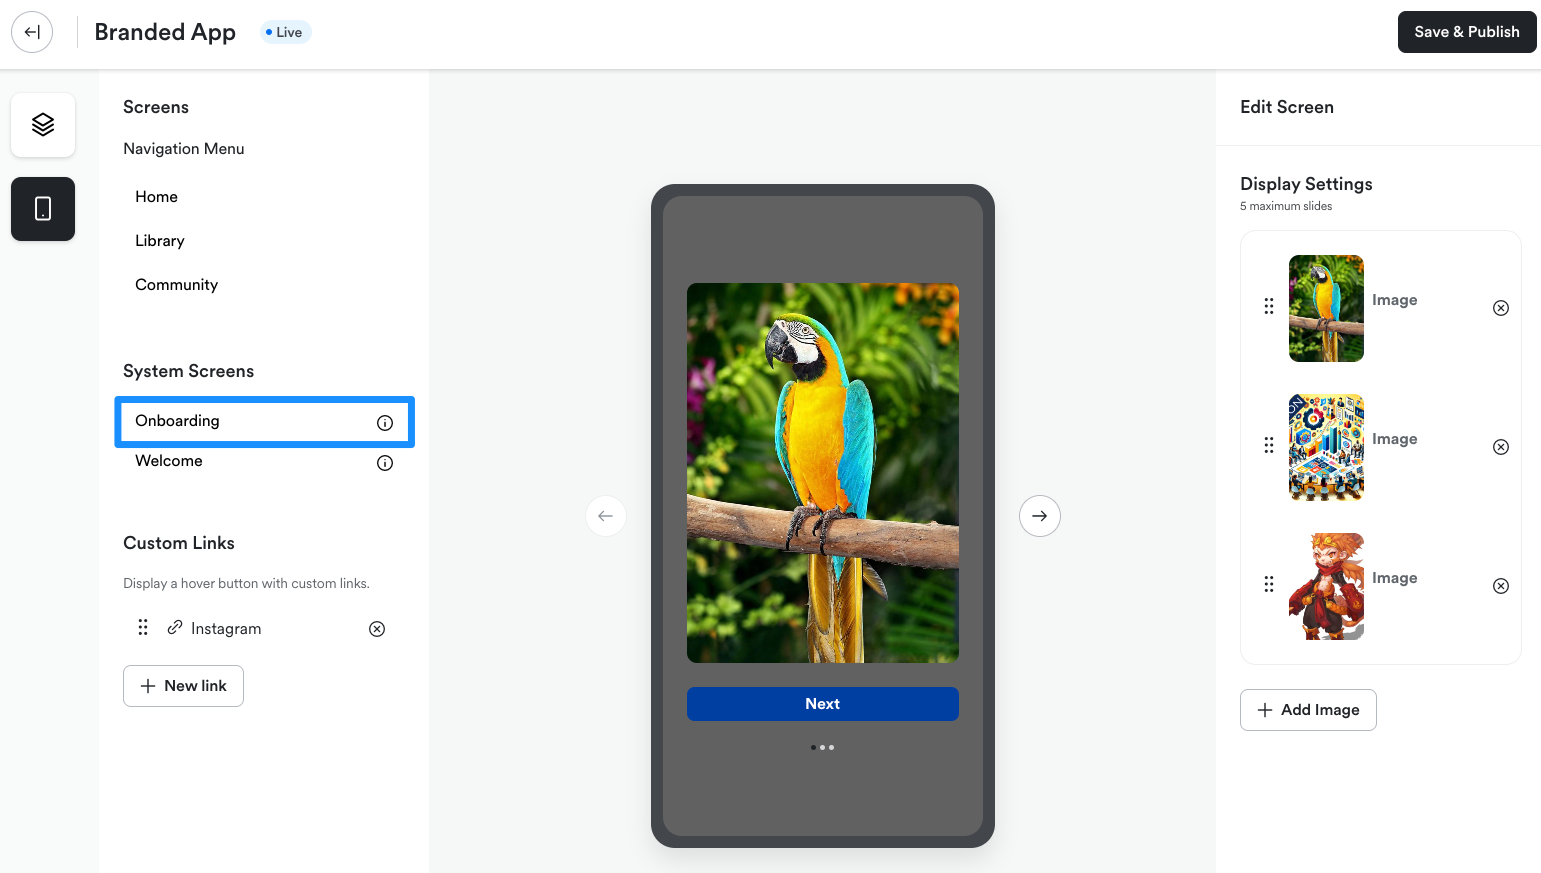
Task: Go to previous slide with left arrow
Action: point(606,516)
